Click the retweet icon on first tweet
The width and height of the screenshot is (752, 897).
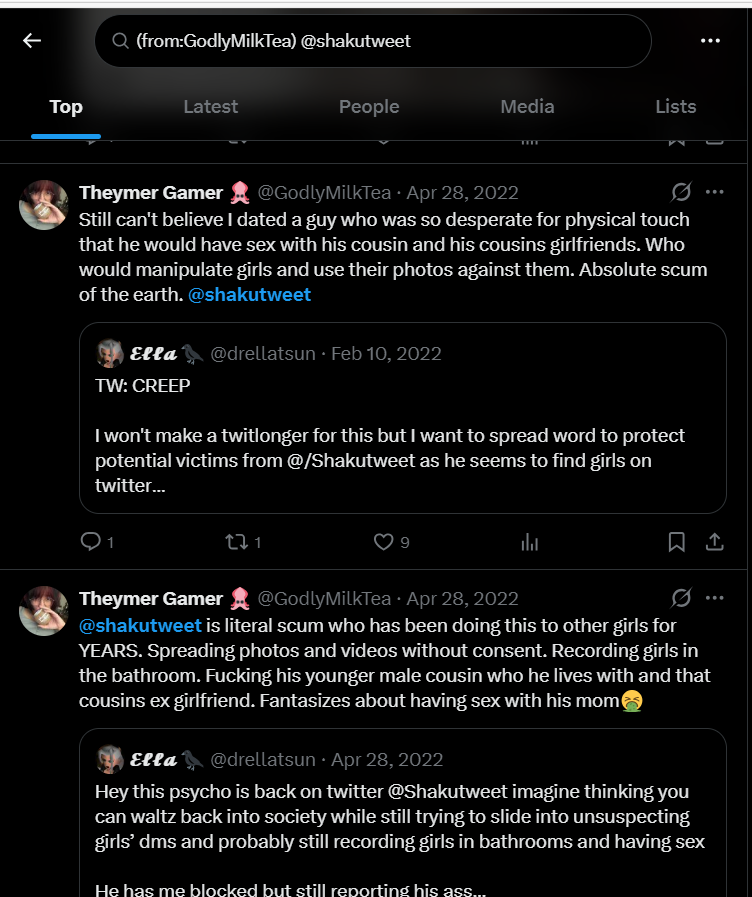[x=236, y=542]
